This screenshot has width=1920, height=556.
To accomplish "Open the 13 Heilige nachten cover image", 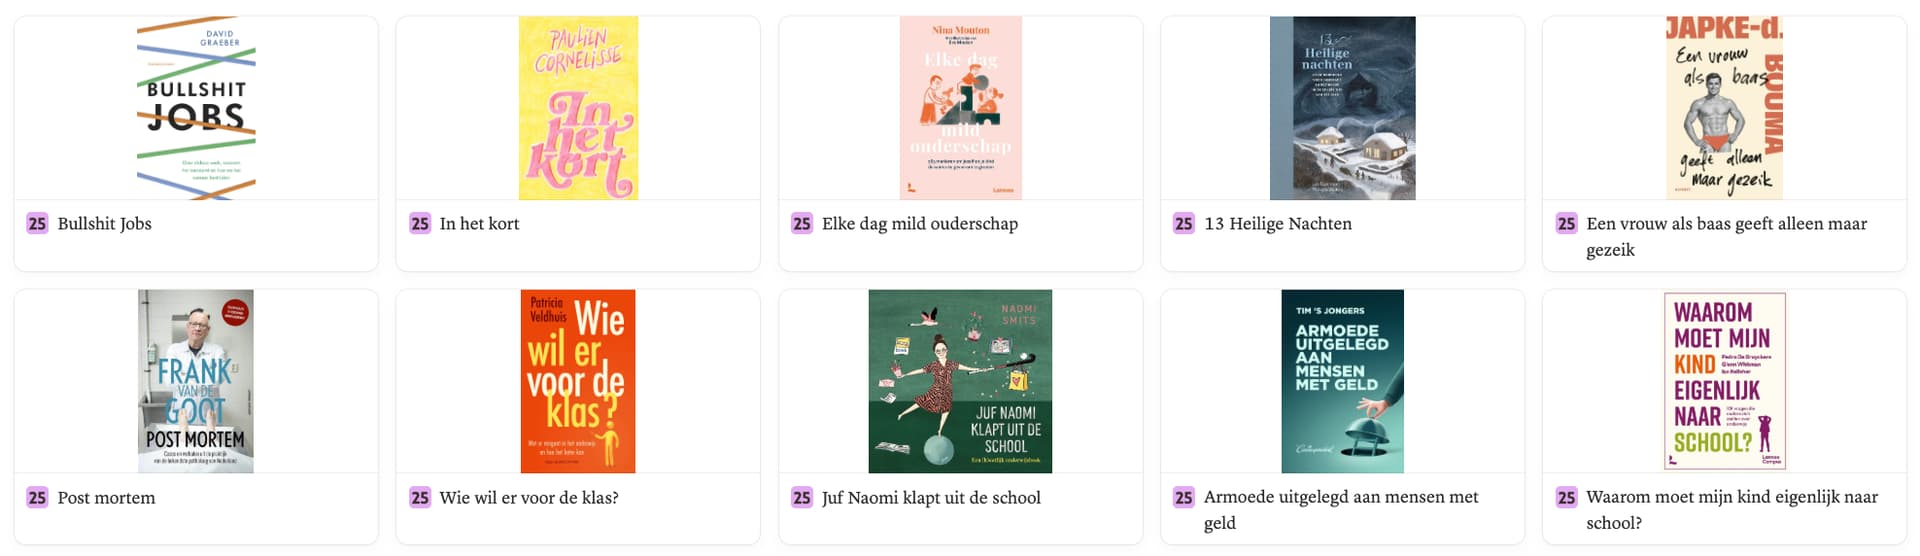I will coord(1342,108).
